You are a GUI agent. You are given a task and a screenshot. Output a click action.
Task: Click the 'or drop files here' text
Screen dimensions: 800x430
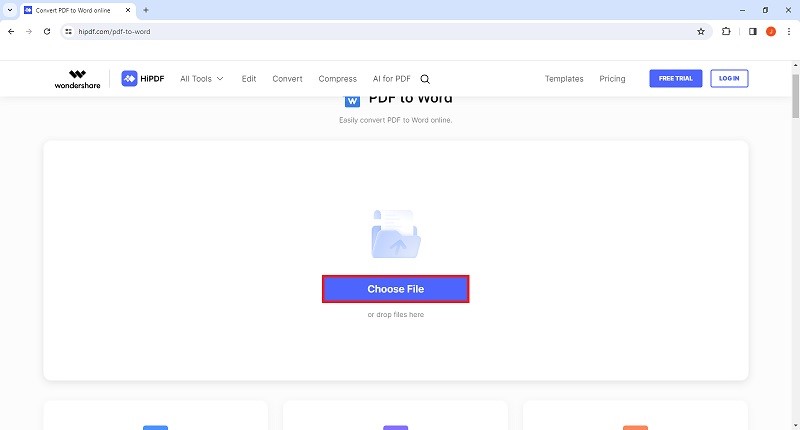pos(395,315)
